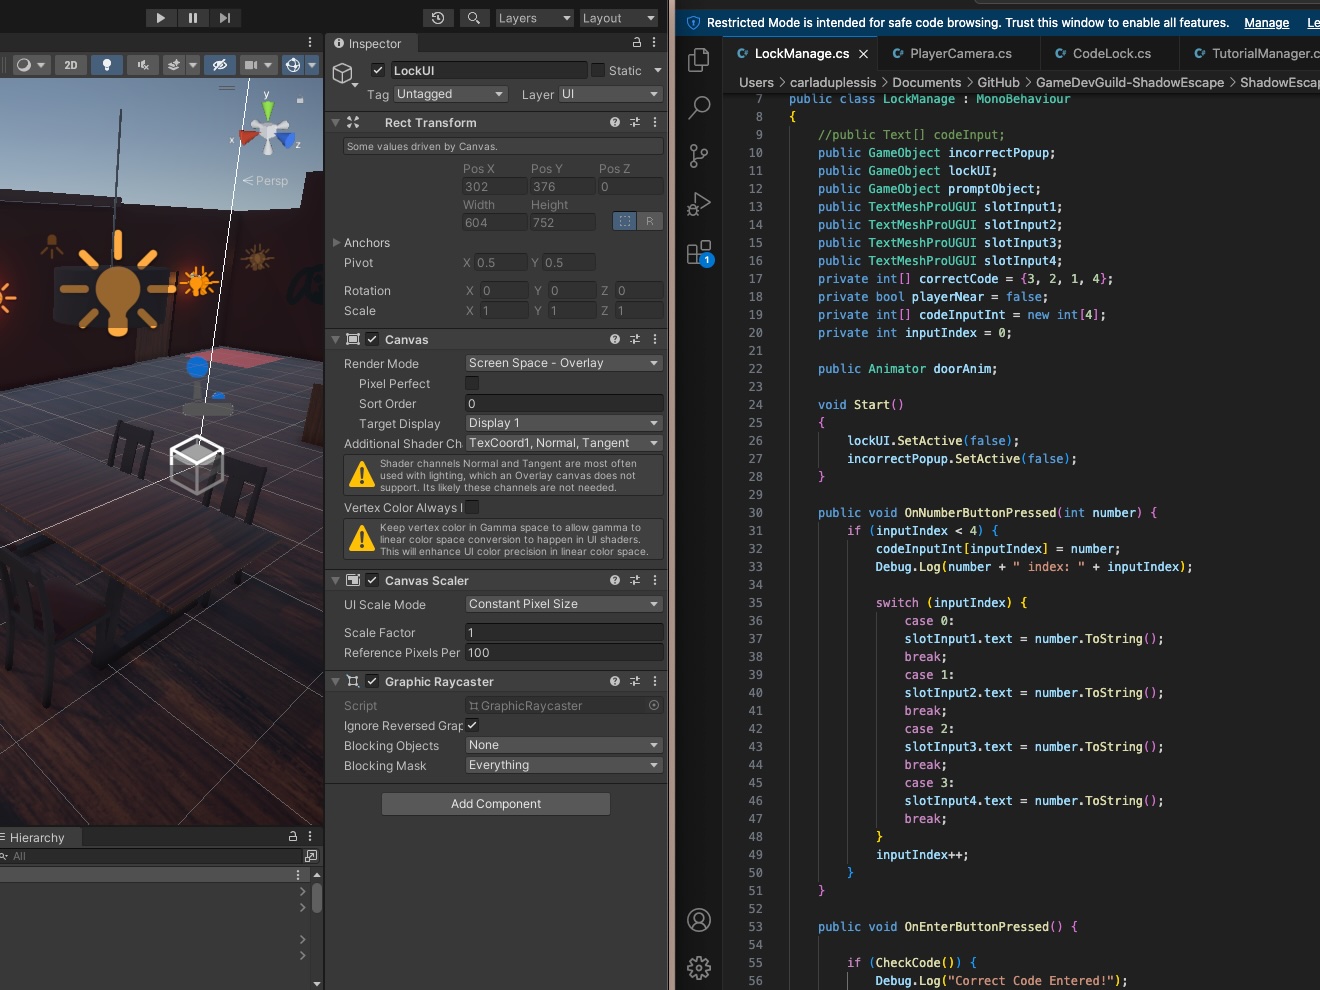Viewport: 1320px width, 990px height.
Task: Open the Render Mode dropdown
Action: 564,363
